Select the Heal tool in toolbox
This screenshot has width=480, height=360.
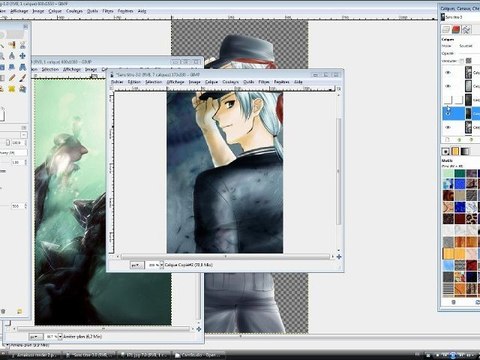pyautogui.click(x=12, y=89)
